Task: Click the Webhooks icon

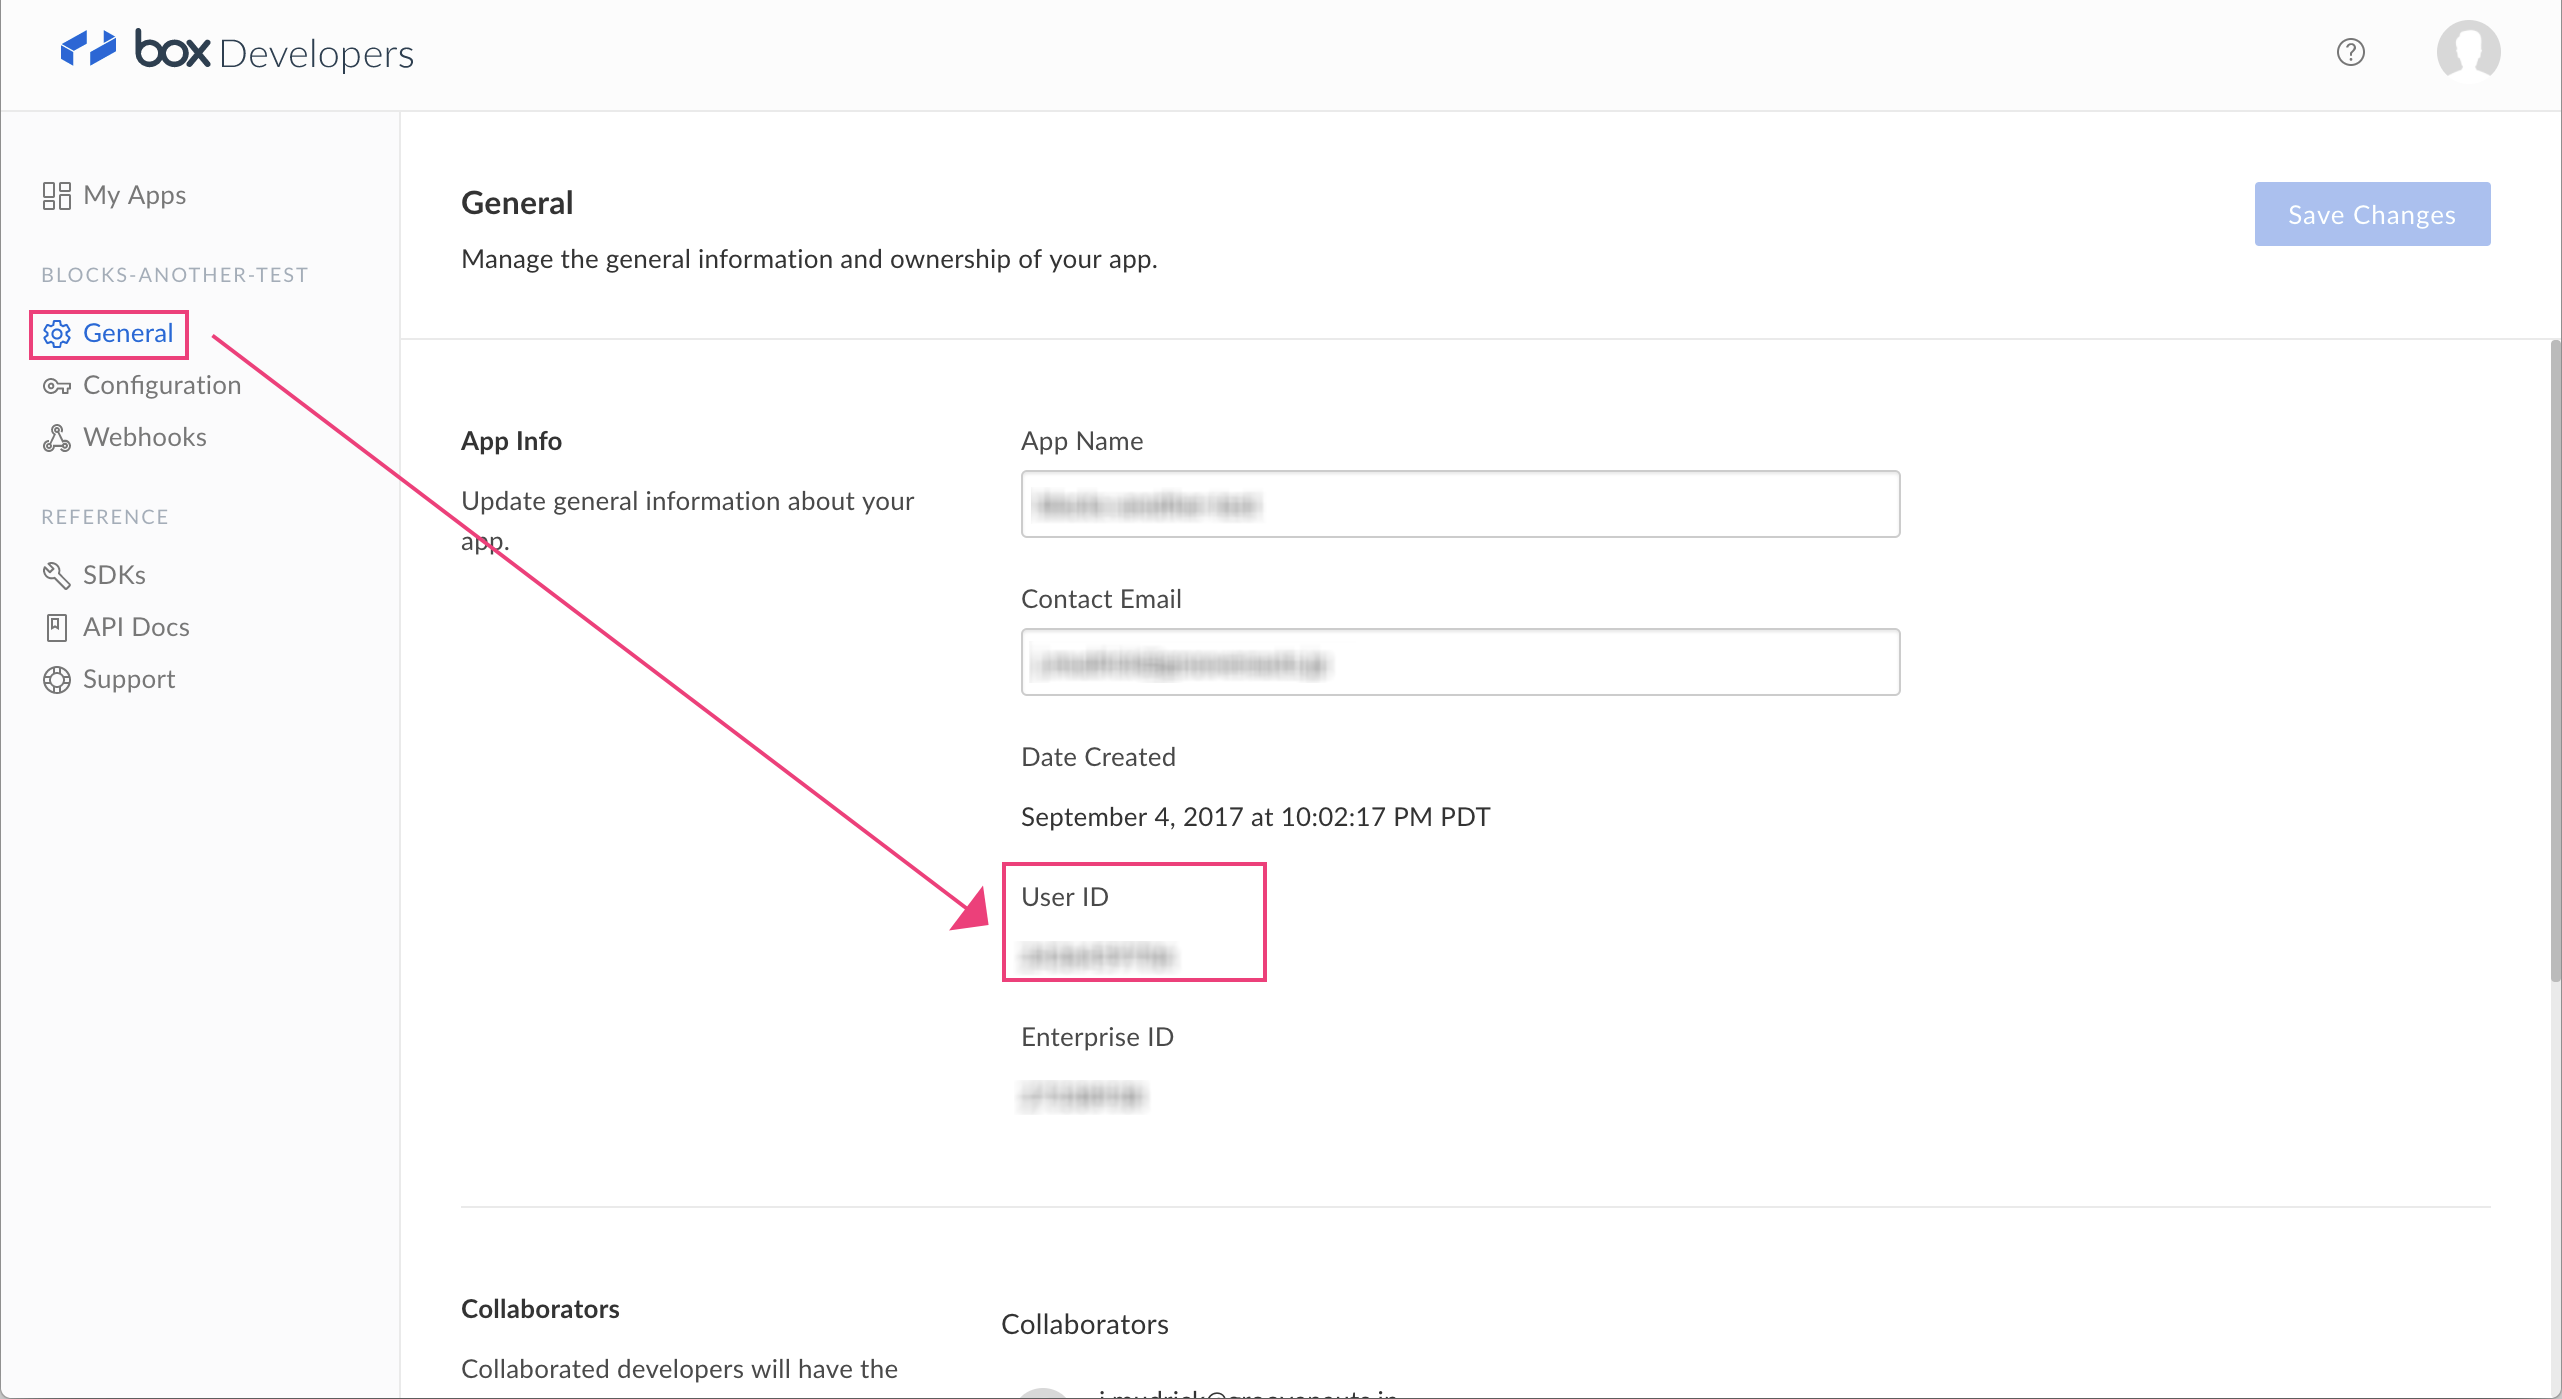Action: pos(57,438)
